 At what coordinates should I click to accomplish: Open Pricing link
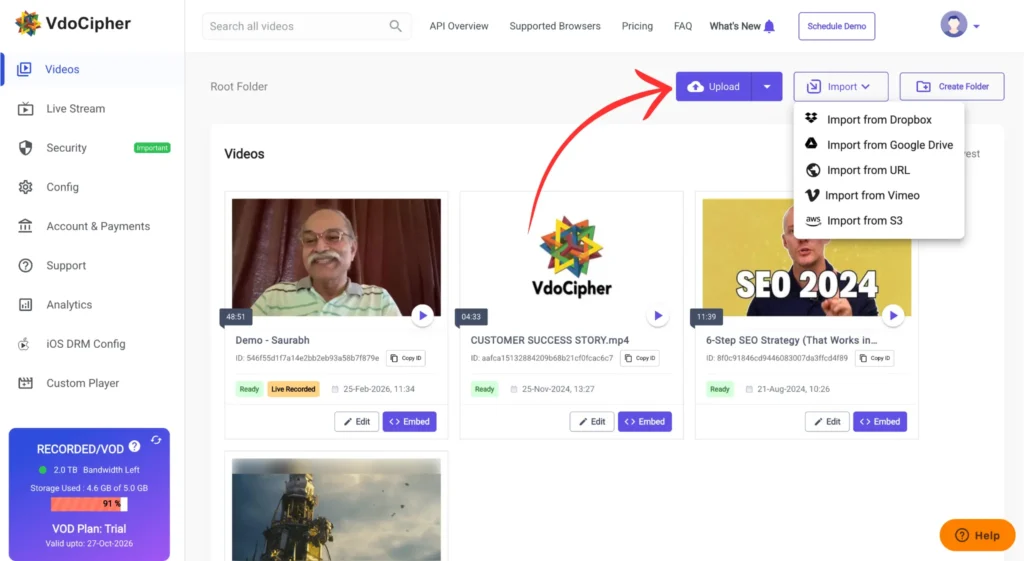click(x=637, y=26)
